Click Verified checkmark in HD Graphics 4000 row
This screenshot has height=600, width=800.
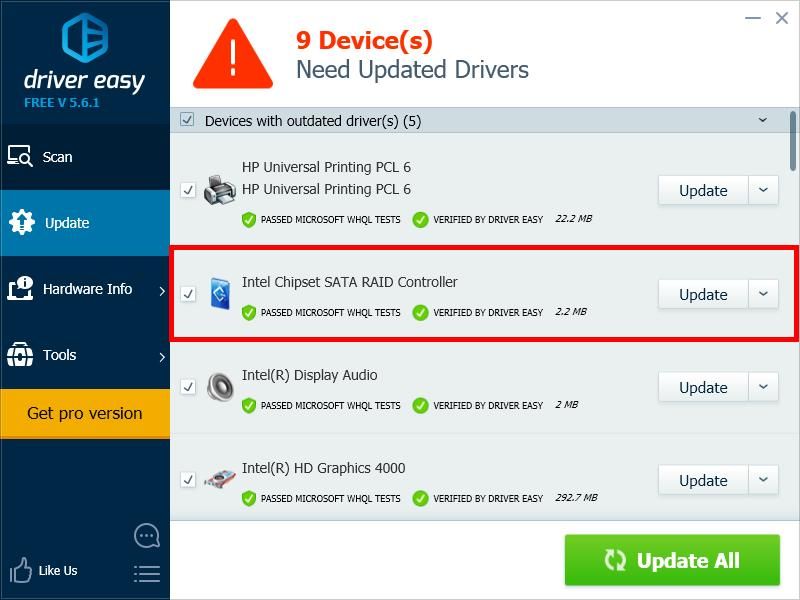(x=420, y=498)
